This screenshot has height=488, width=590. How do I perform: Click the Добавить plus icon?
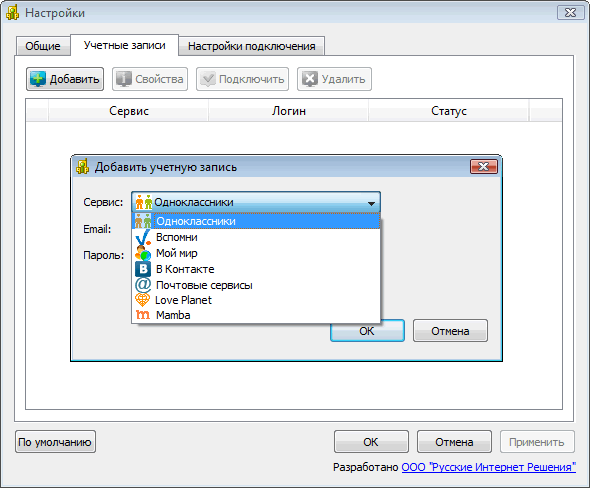pyautogui.click(x=38, y=79)
